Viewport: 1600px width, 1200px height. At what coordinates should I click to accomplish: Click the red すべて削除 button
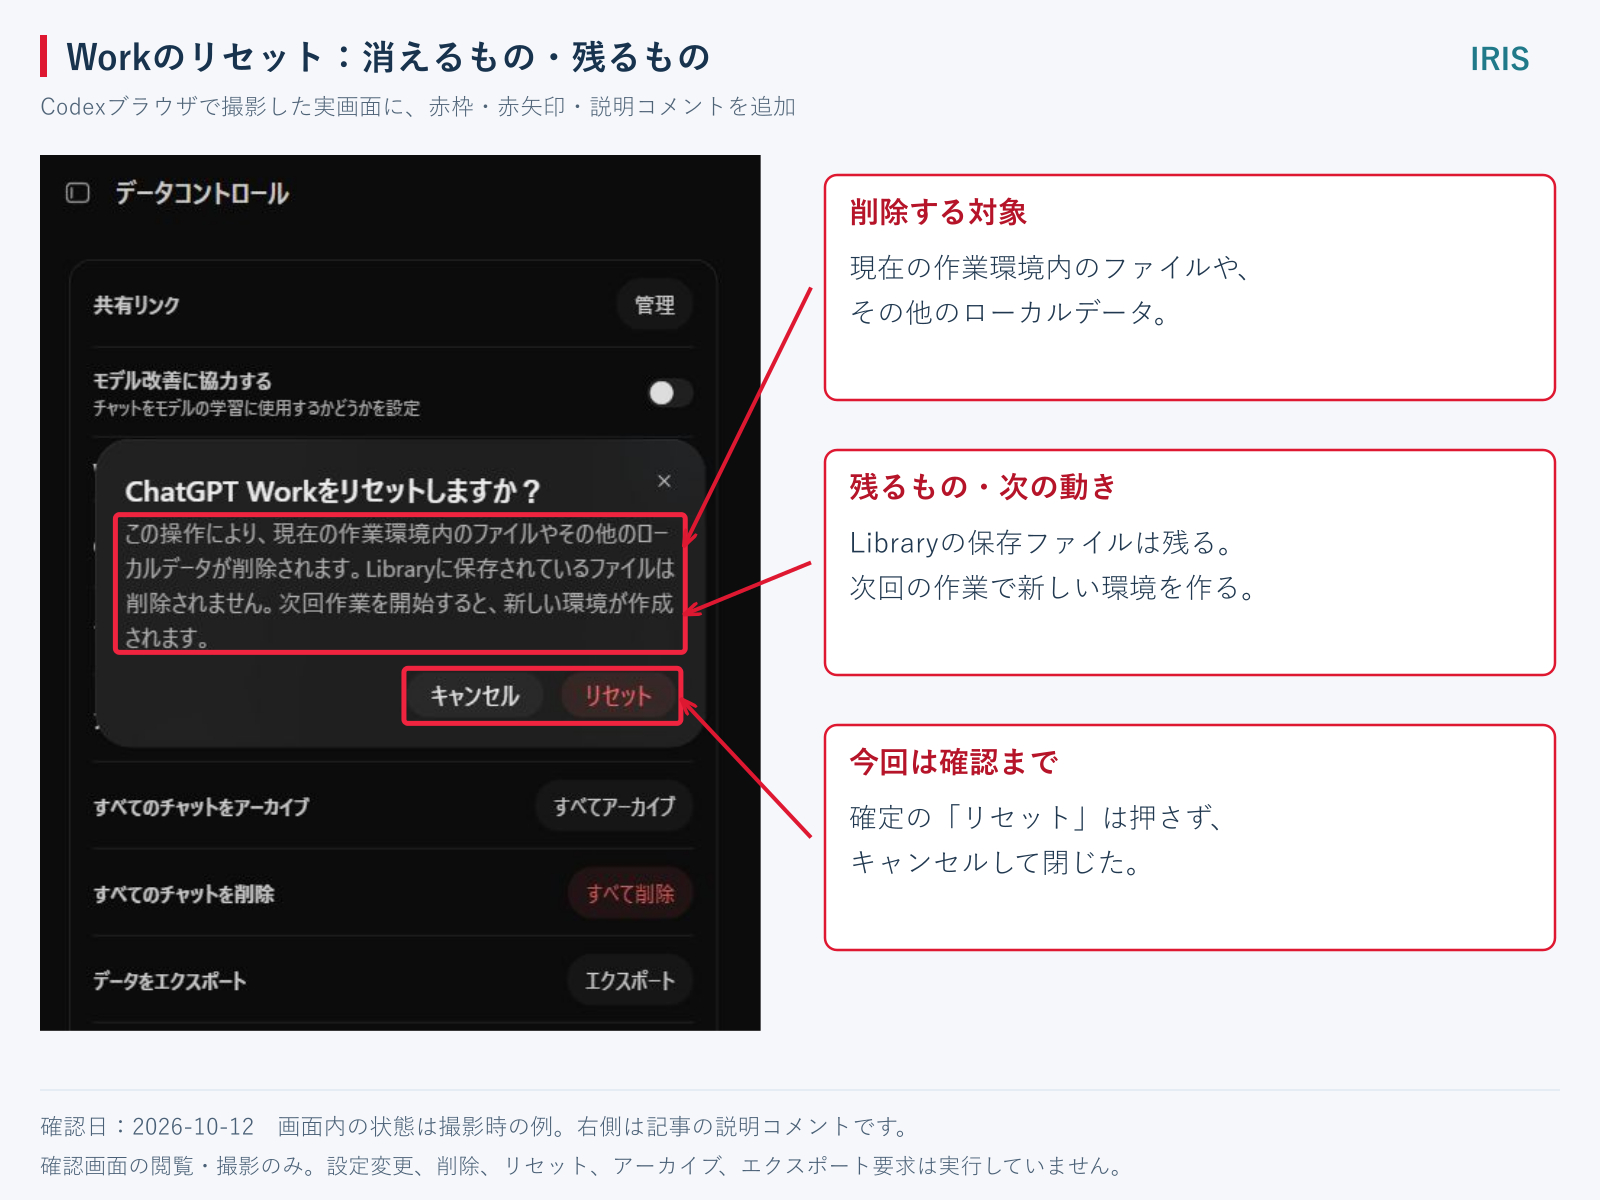coord(630,893)
